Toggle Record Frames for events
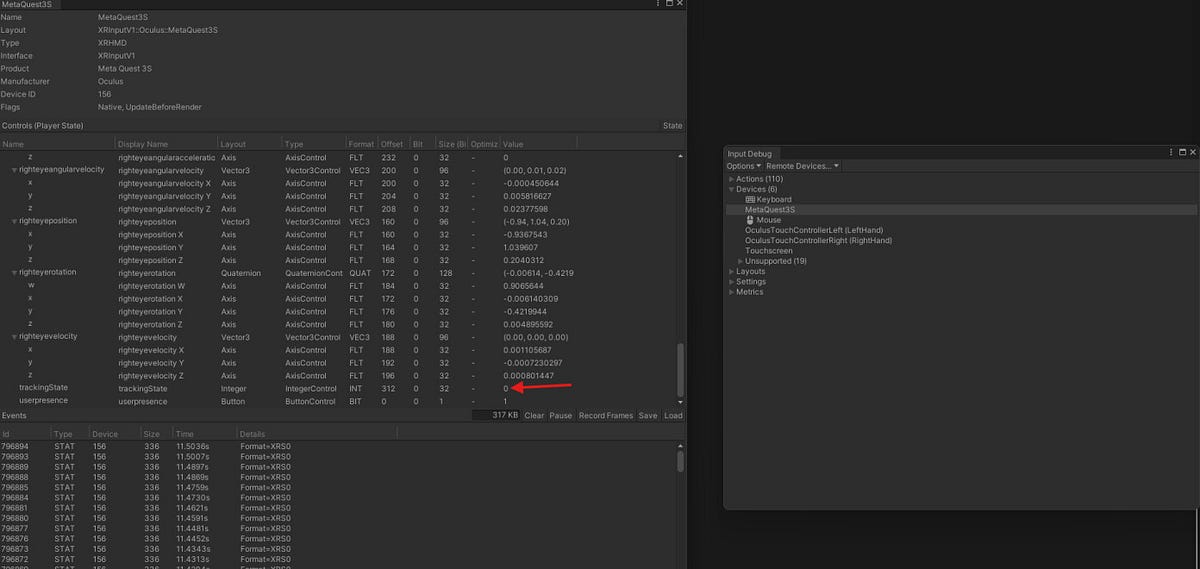 605,415
